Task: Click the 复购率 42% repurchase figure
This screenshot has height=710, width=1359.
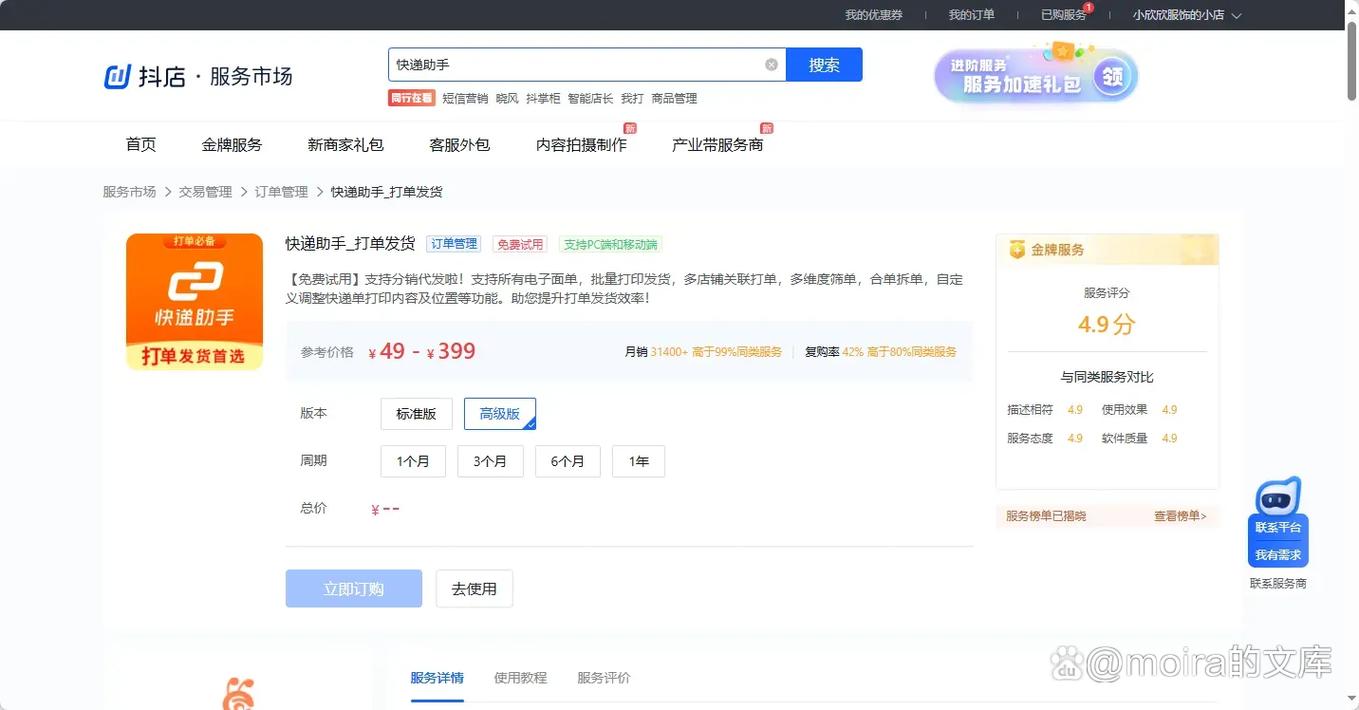Action: (881, 352)
